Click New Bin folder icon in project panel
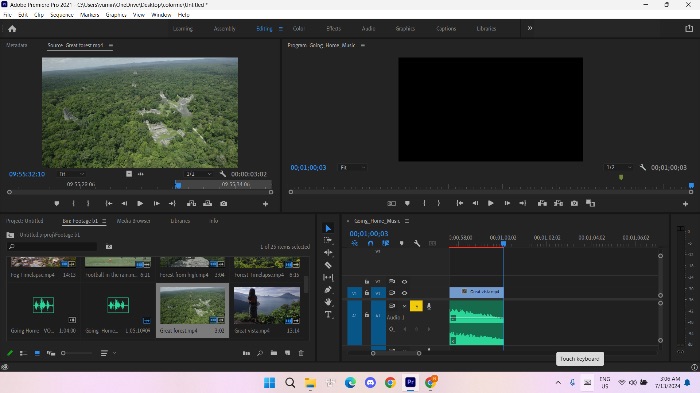 pos(274,353)
